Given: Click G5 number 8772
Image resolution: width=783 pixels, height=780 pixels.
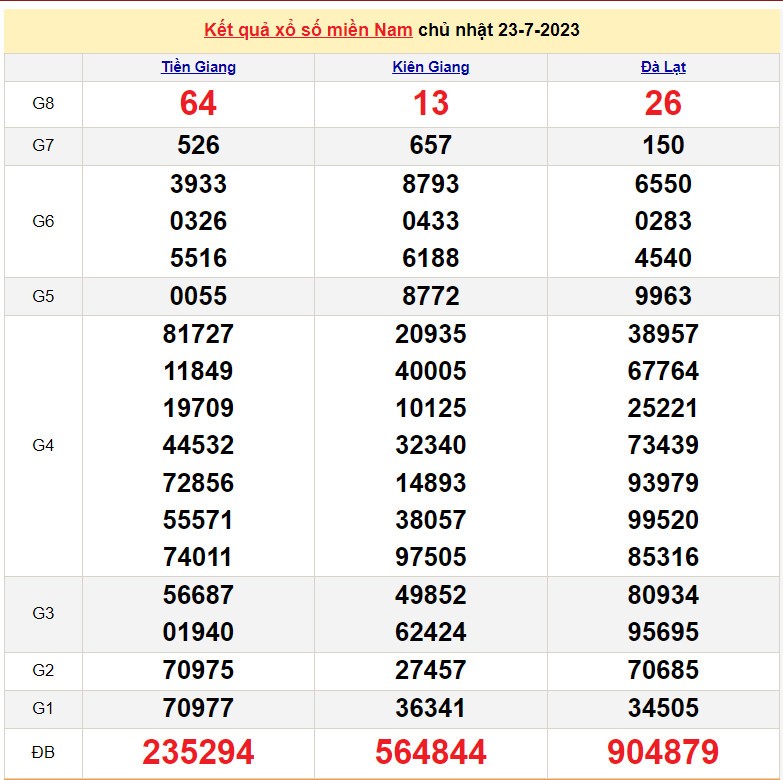Looking at the screenshot, I should pos(430,296).
